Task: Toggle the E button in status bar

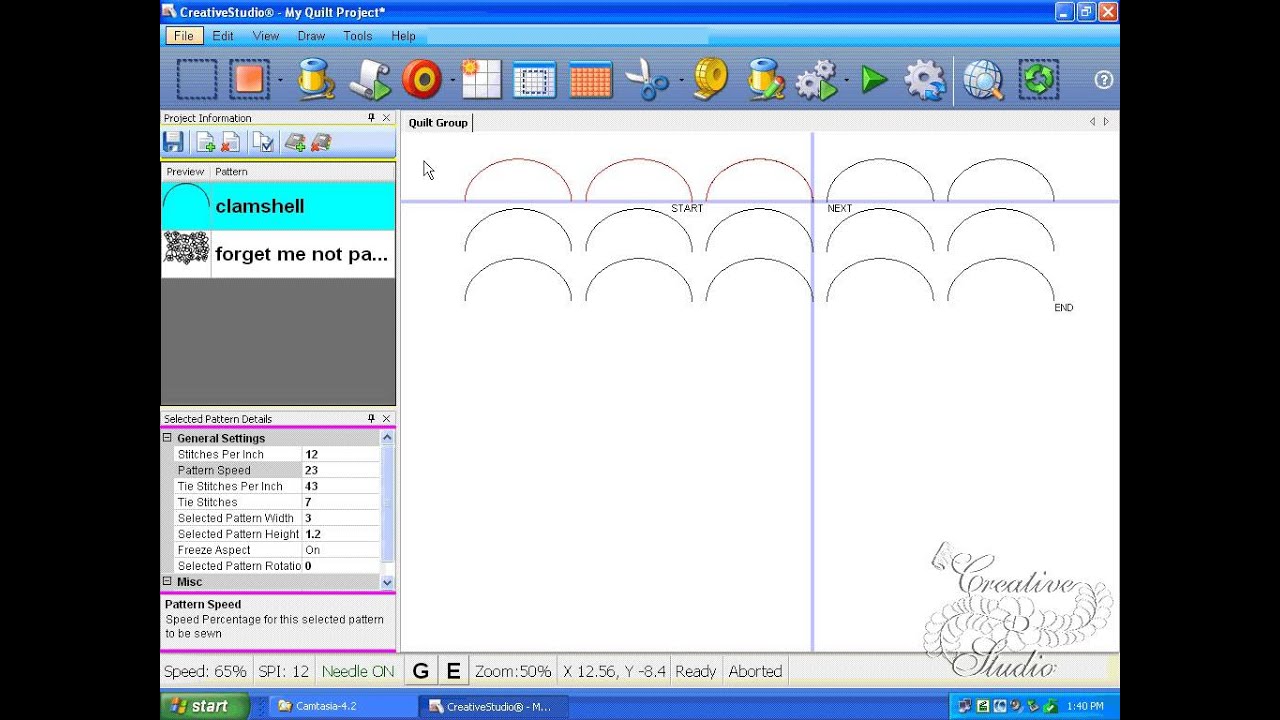Action: coord(453,671)
